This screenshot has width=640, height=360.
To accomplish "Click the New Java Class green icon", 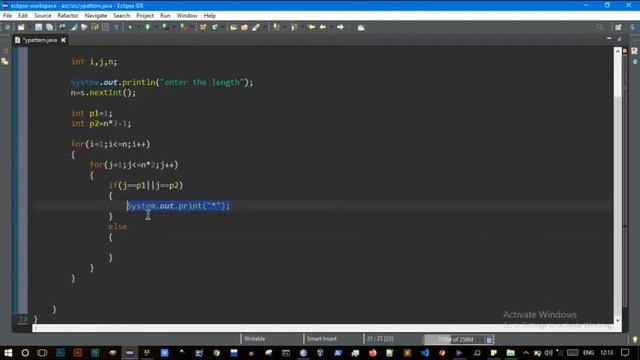I will [214, 27].
